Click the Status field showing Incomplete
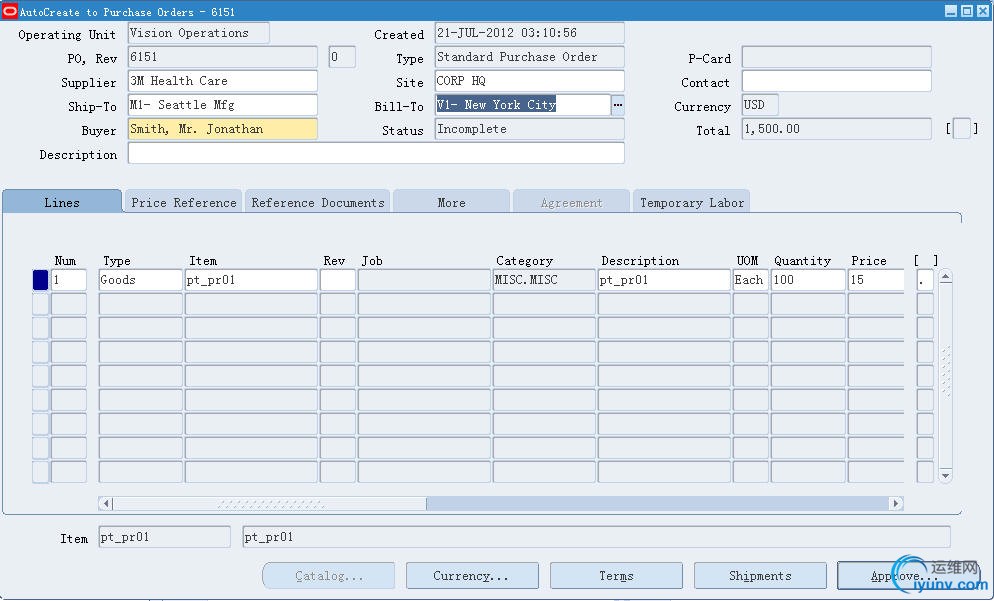This screenshot has width=994, height=601. [529, 129]
